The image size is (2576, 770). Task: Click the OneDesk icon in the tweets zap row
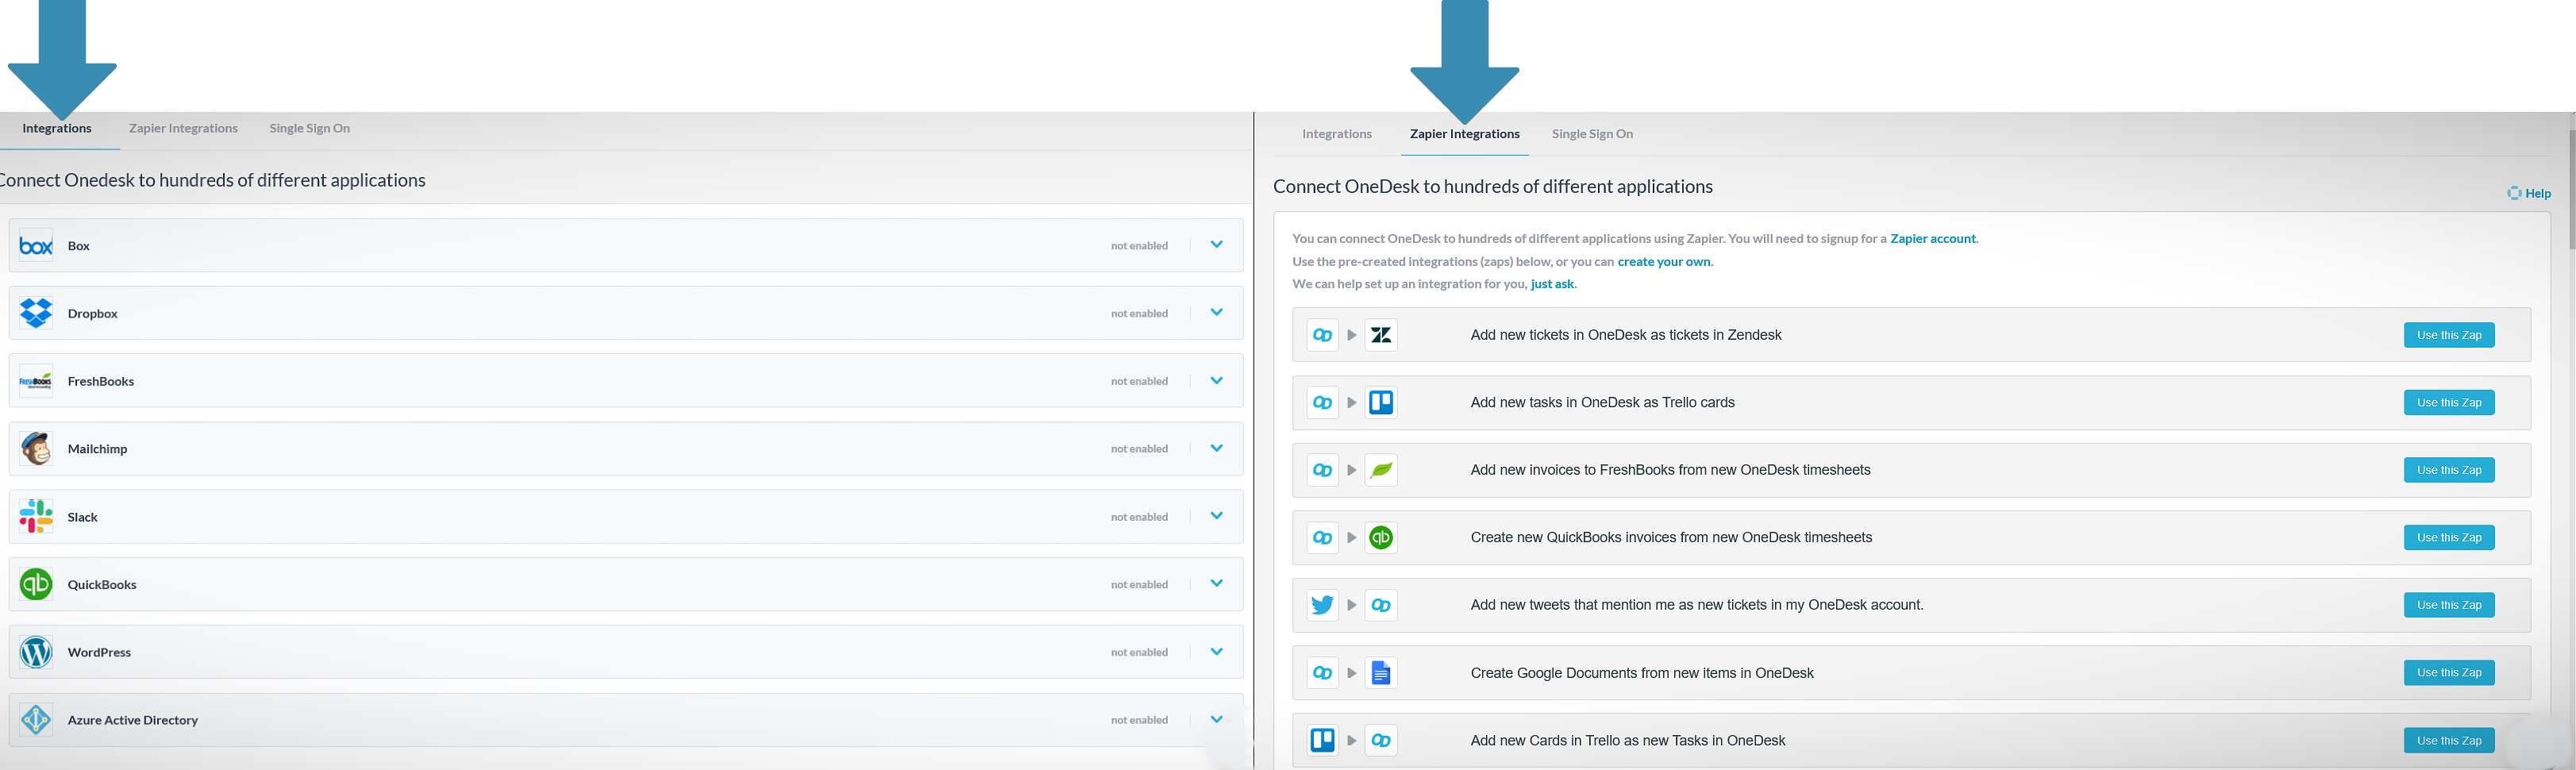(x=1381, y=605)
